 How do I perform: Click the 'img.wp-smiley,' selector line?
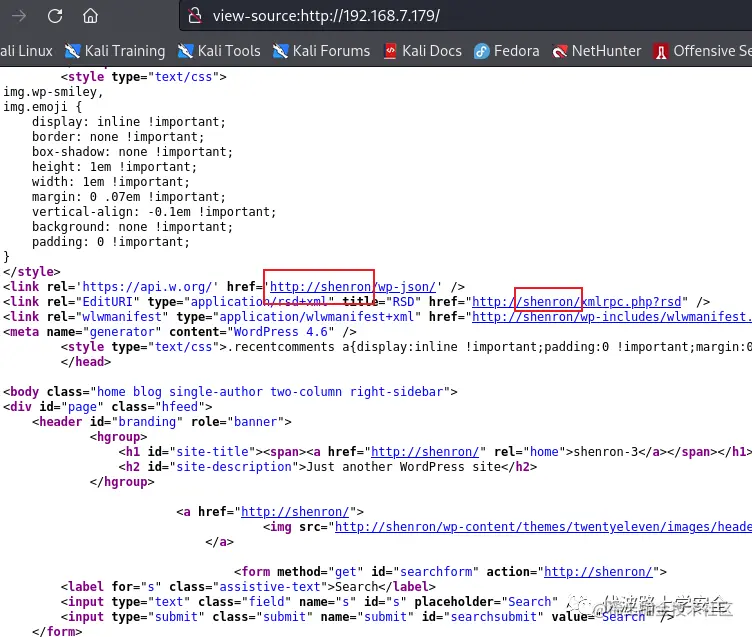[x=53, y=92]
